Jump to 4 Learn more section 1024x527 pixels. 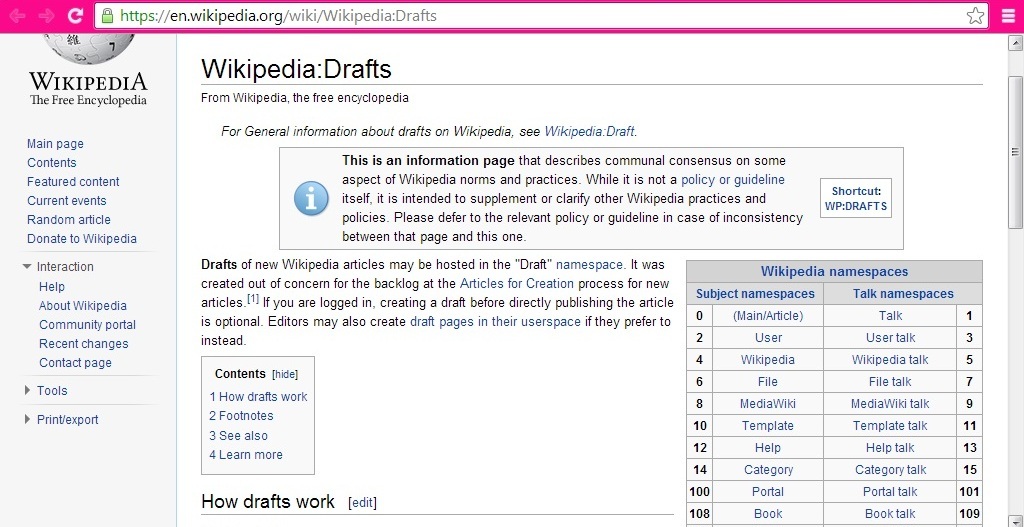point(246,455)
